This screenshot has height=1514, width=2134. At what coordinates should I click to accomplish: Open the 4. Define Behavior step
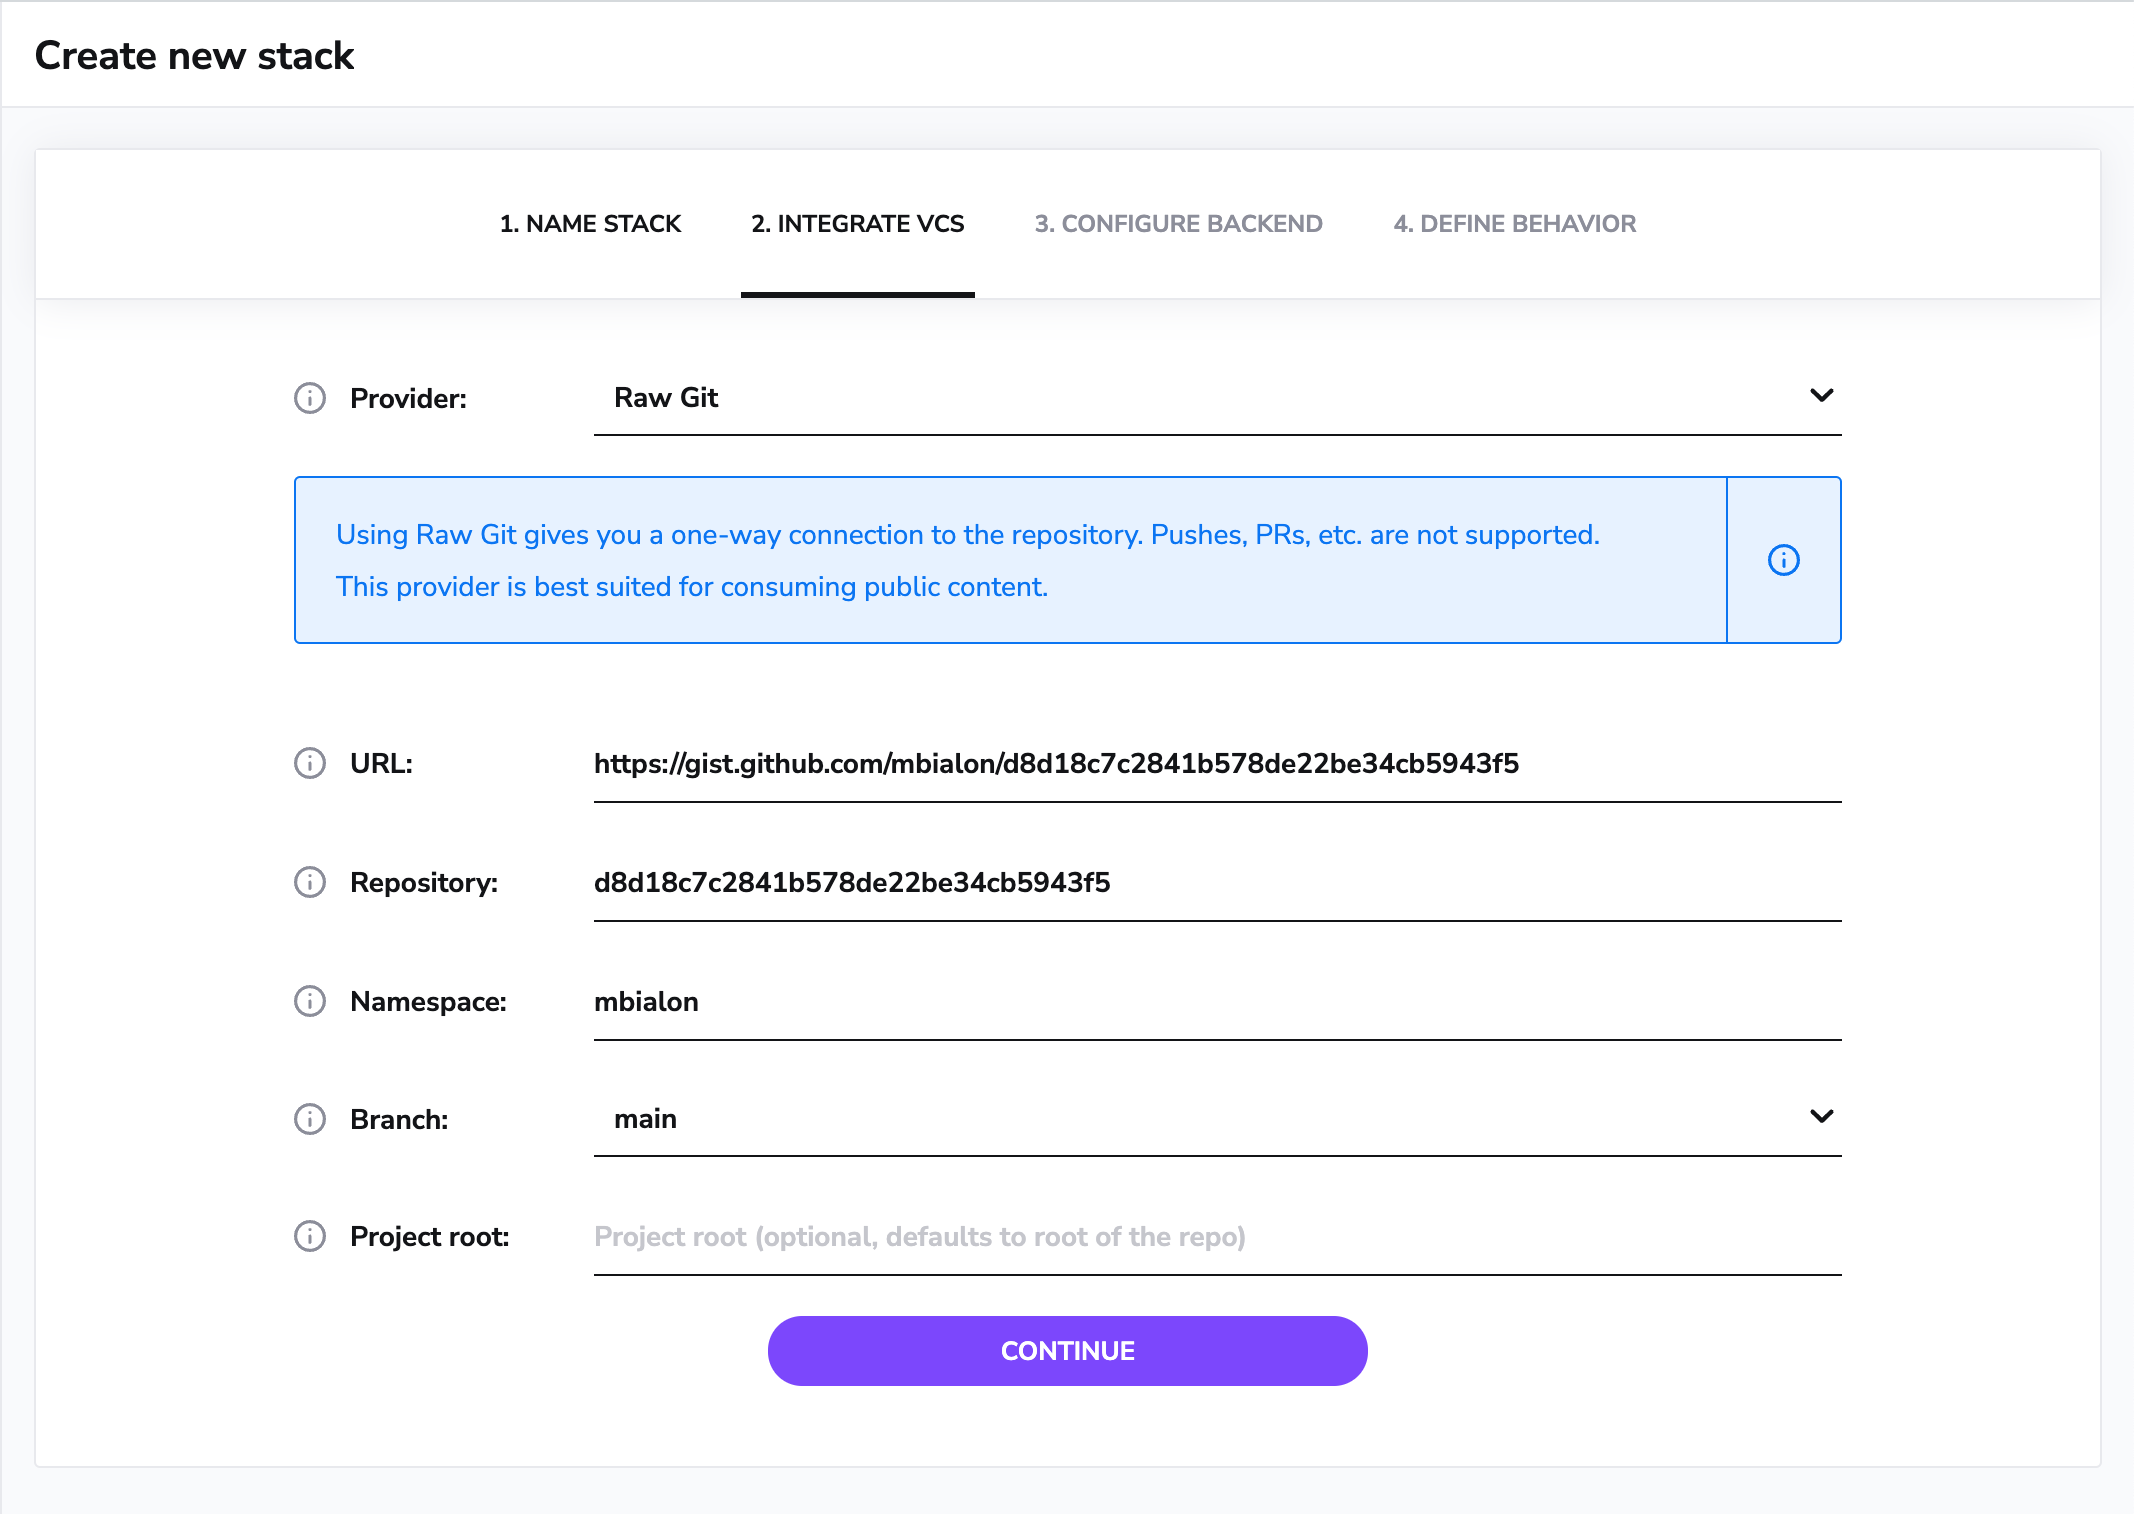[x=1514, y=224]
